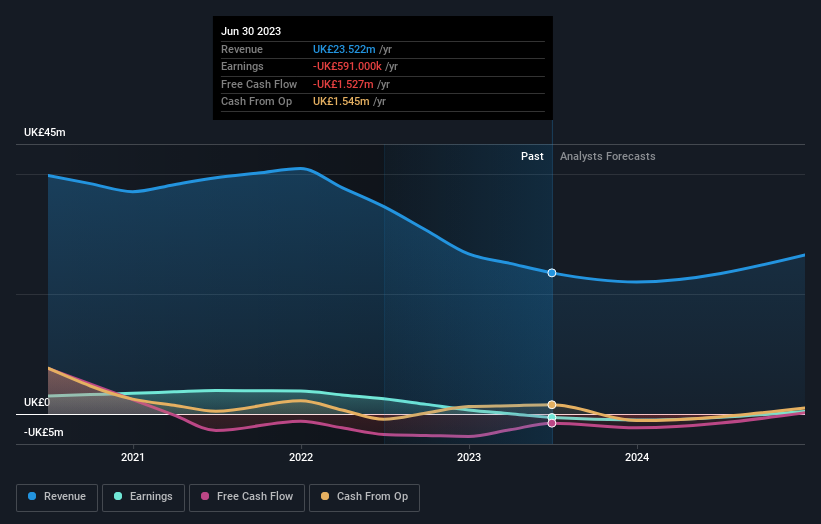This screenshot has width=821, height=524.
Task: Click the Earnings row label in tooltip
Action: click(242, 66)
